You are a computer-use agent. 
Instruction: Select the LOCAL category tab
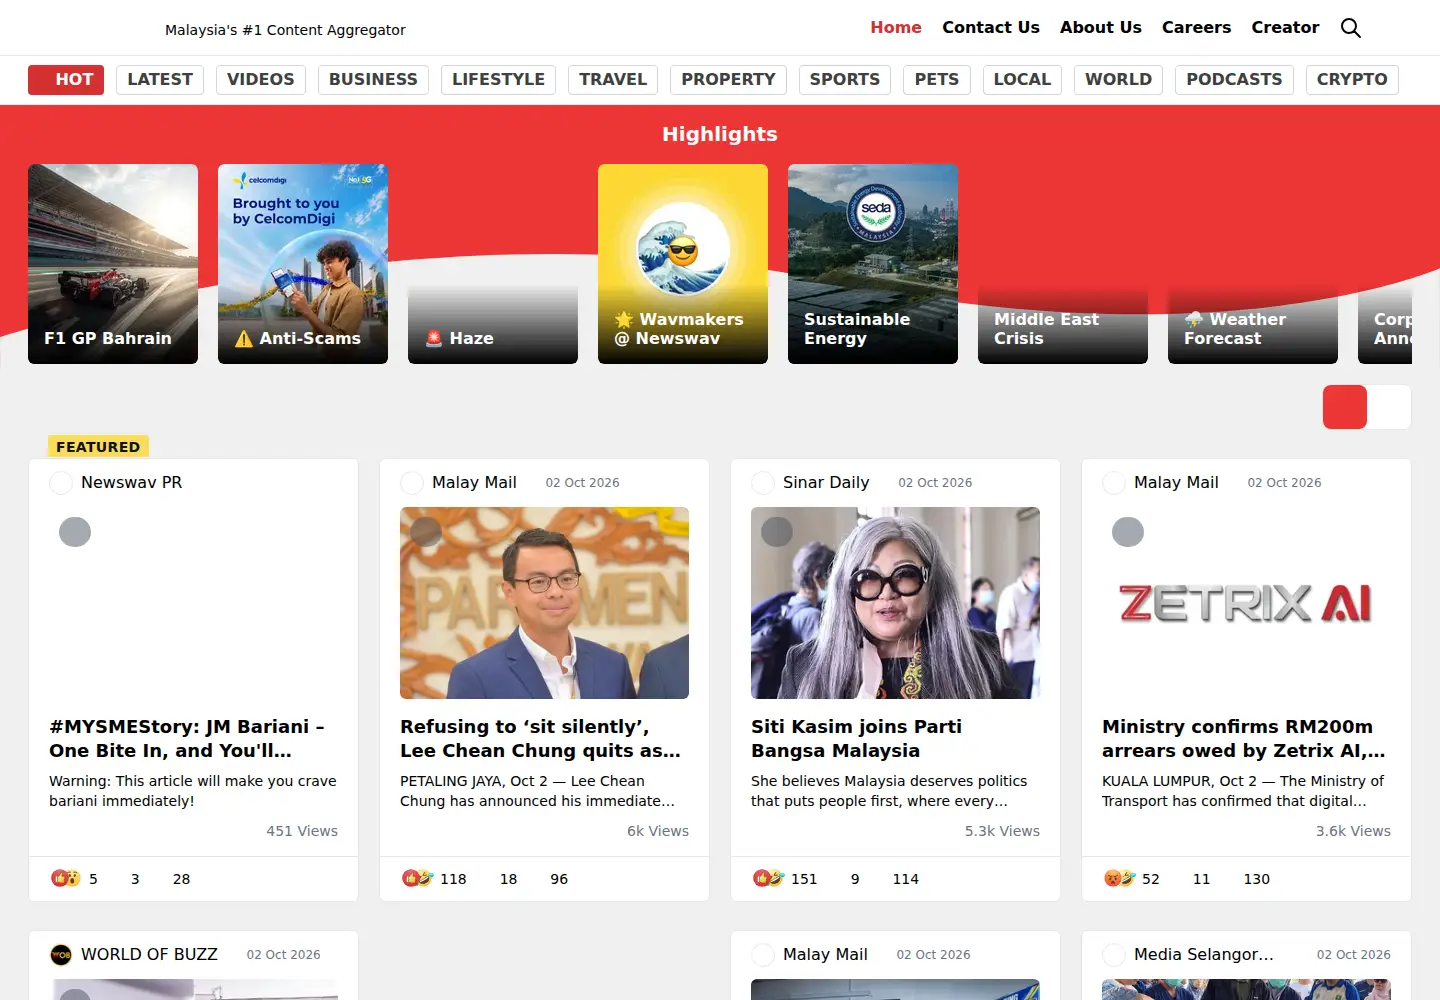tap(1022, 80)
